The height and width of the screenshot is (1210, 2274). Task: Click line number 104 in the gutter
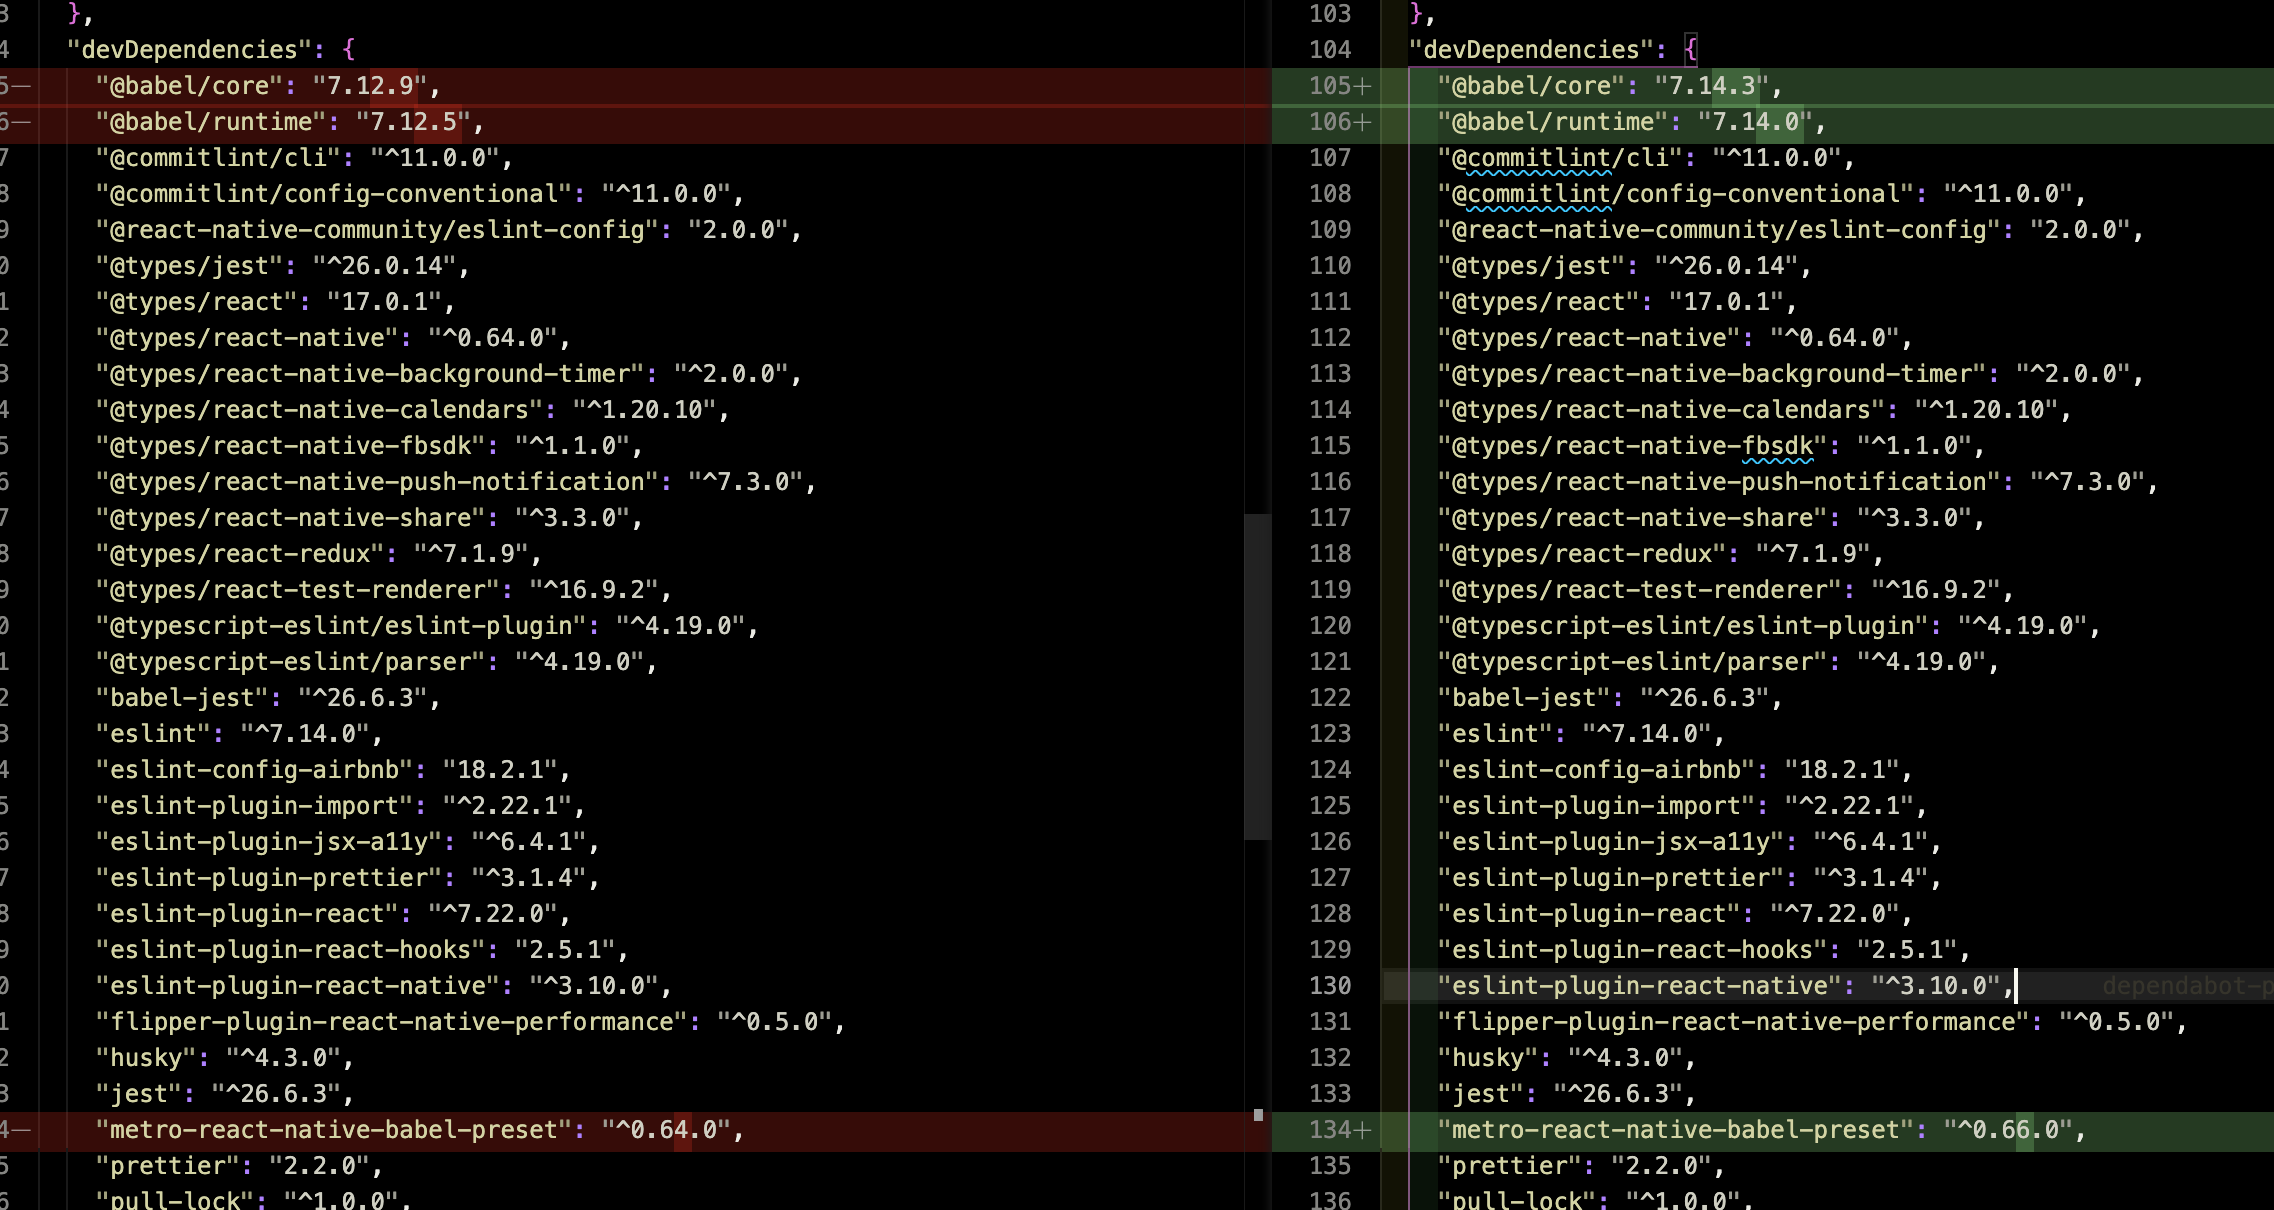pos(1330,50)
